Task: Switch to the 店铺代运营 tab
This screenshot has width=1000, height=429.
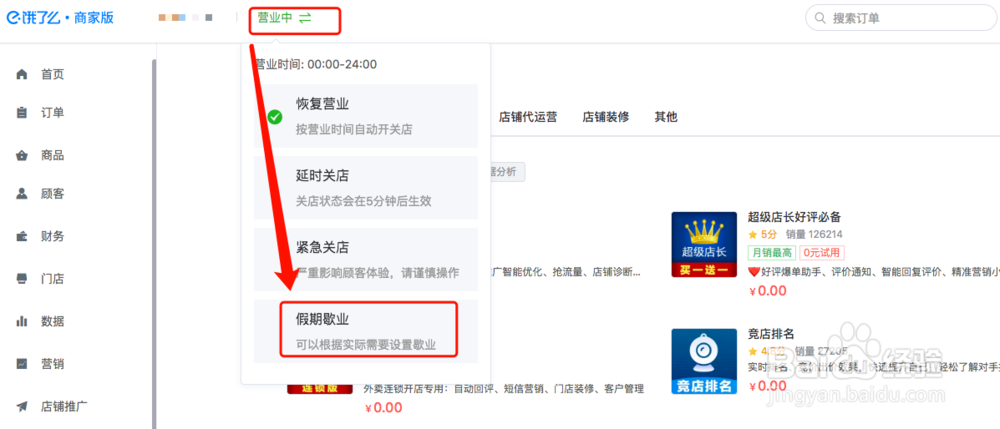Action: [x=527, y=117]
